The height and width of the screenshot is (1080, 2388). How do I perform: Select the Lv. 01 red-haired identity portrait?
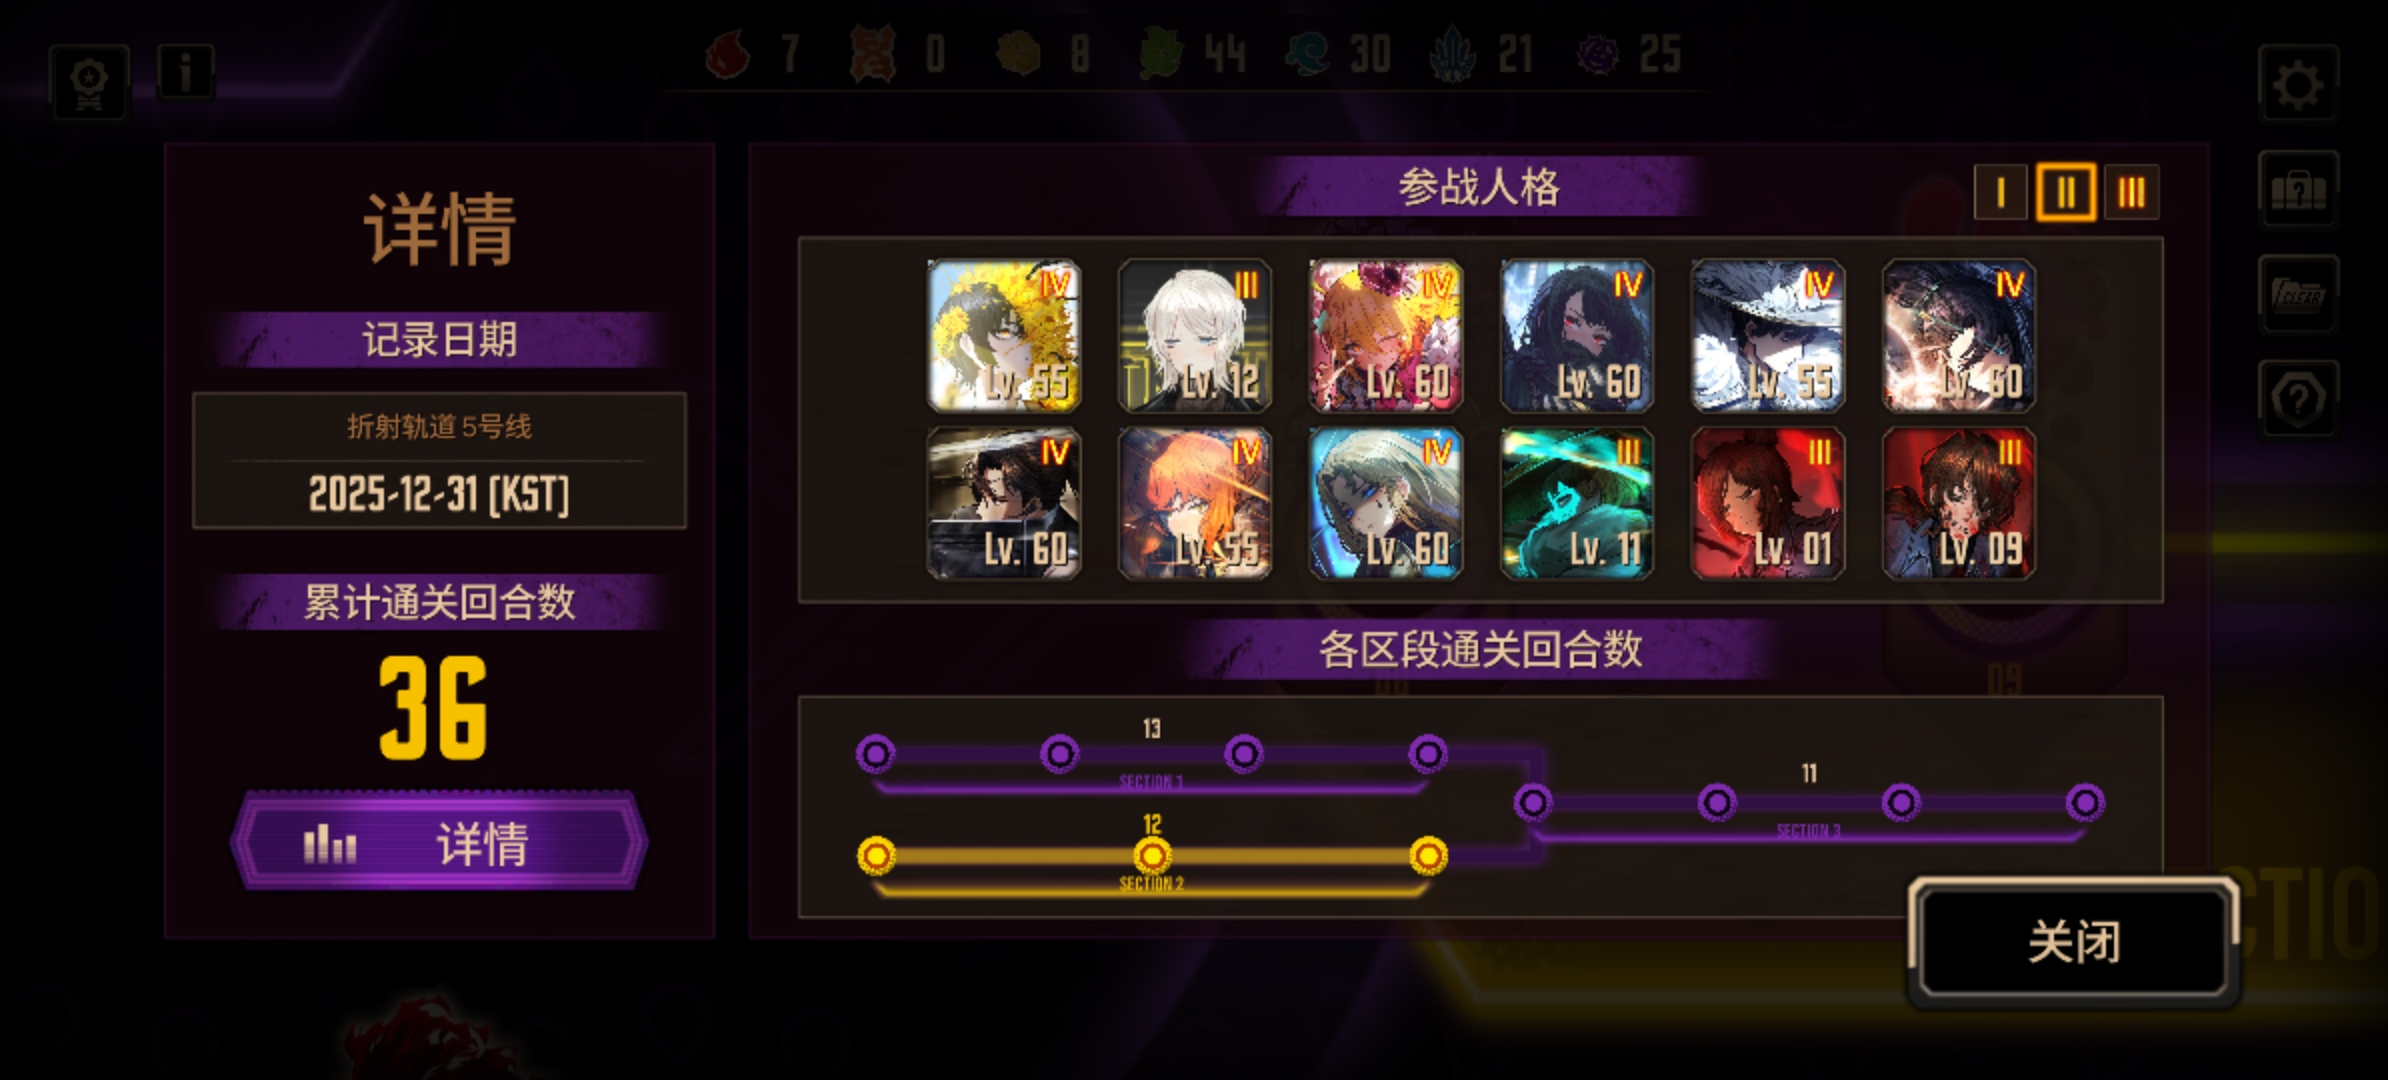coord(1768,504)
